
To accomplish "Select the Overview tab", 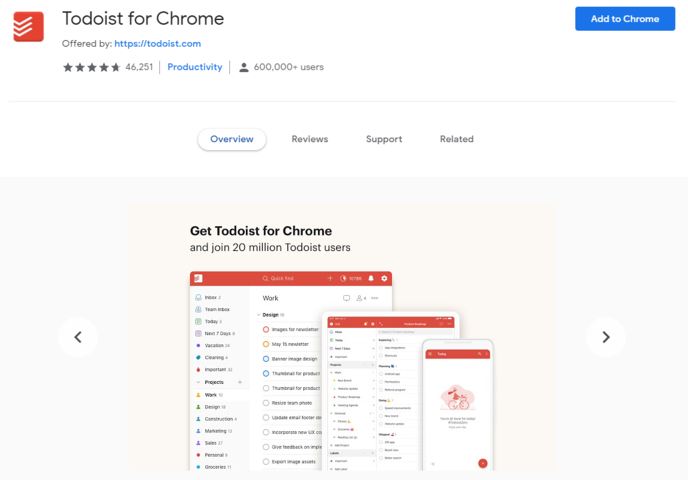I will pos(232,139).
